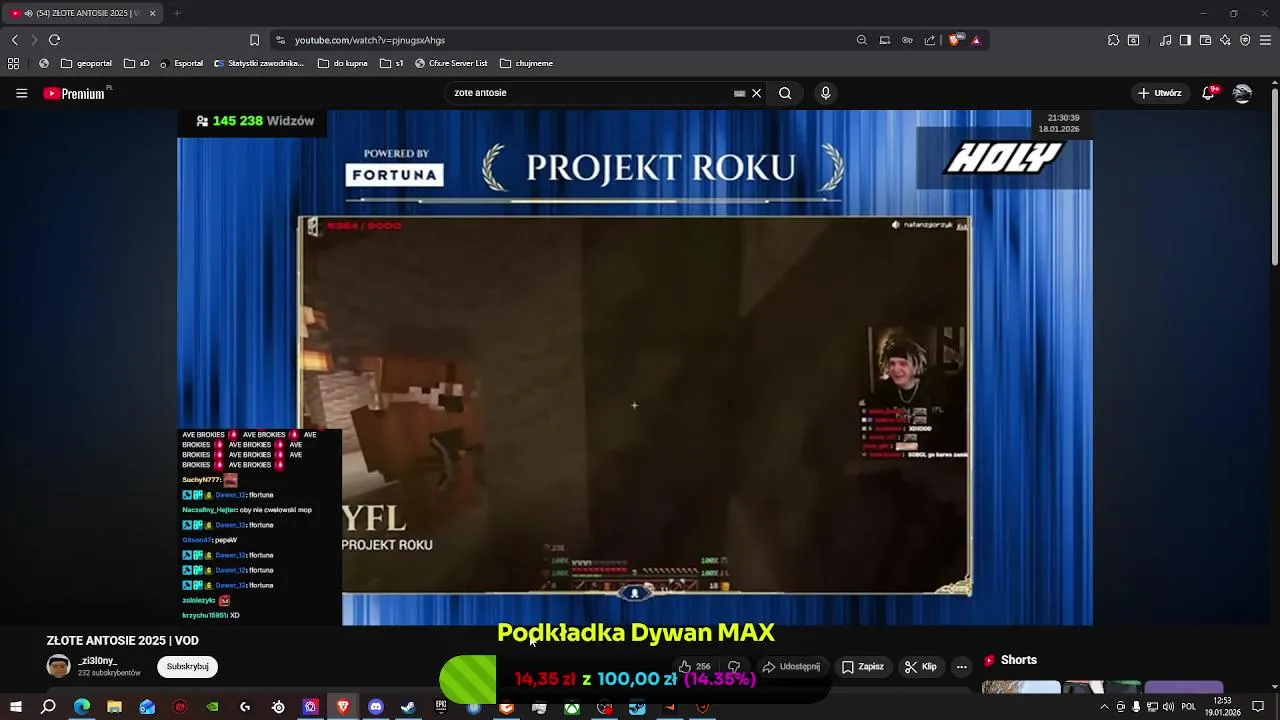Open File Explorer from taskbar
Viewport: 1280px width, 720px height.
tap(114, 707)
